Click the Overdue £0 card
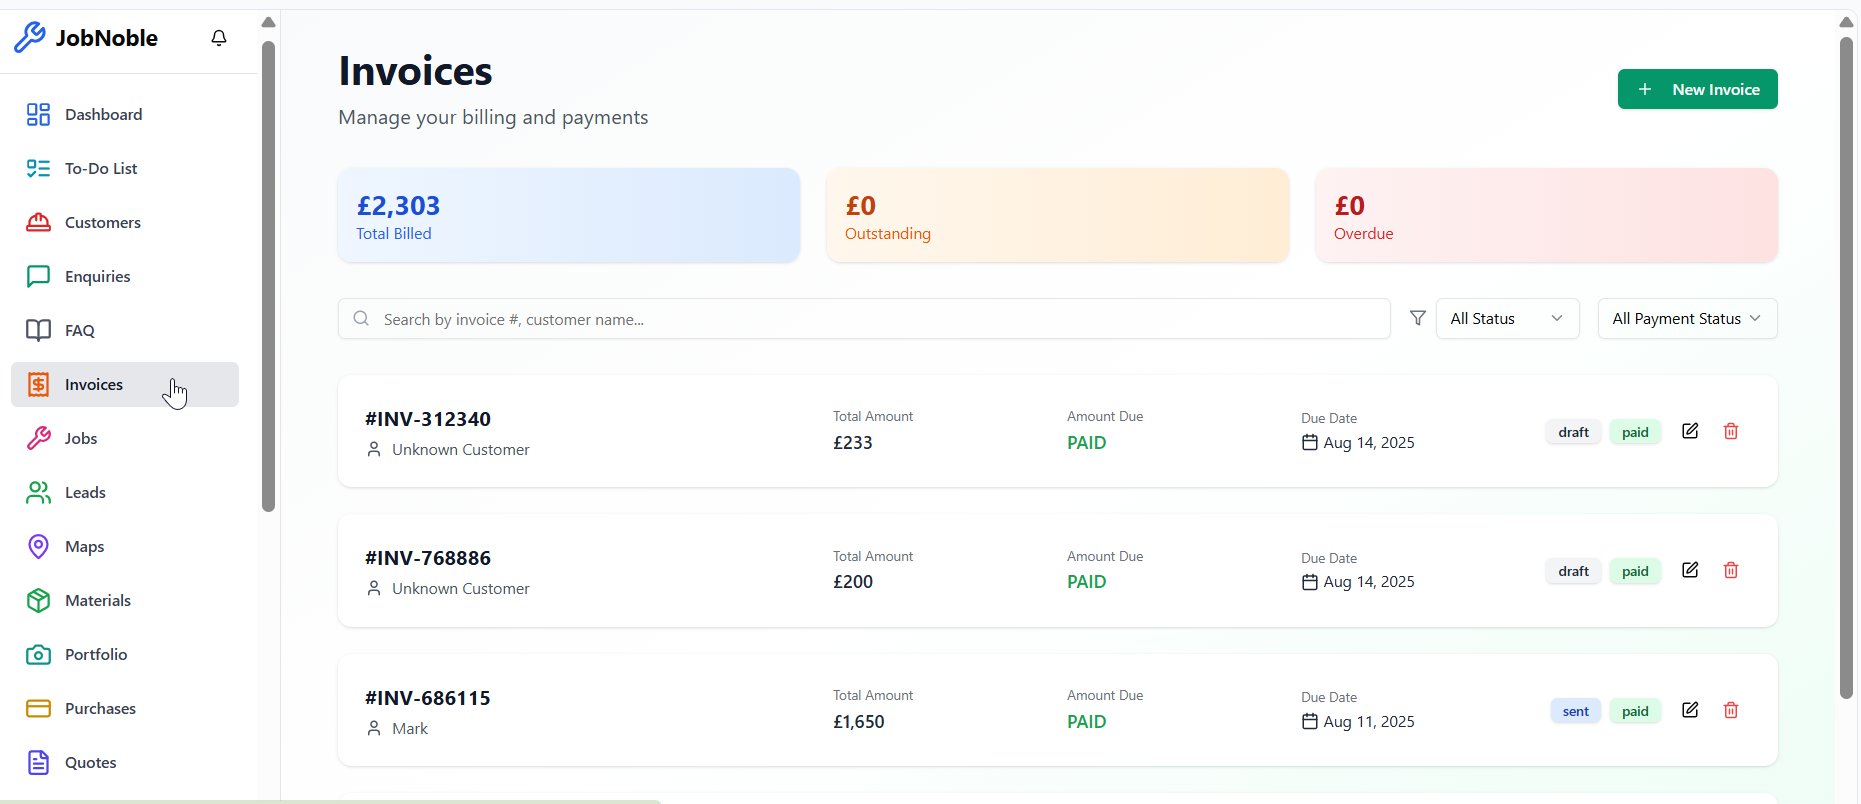Image resolution: width=1861 pixels, height=804 pixels. (x=1546, y=215)
